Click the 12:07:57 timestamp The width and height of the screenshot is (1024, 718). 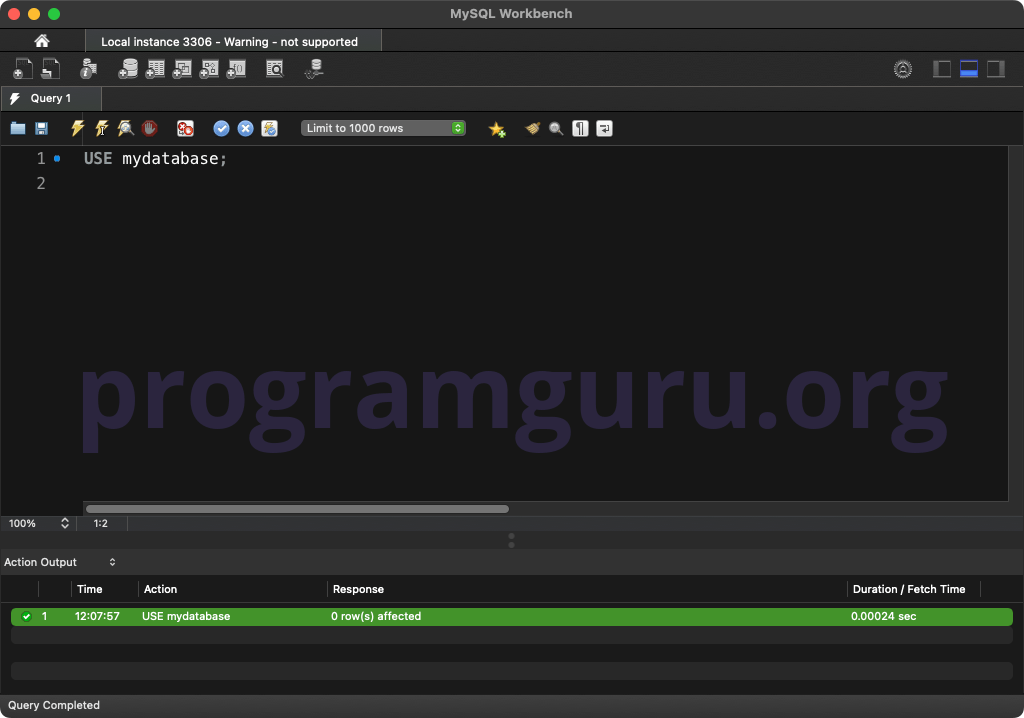(97, 616)
